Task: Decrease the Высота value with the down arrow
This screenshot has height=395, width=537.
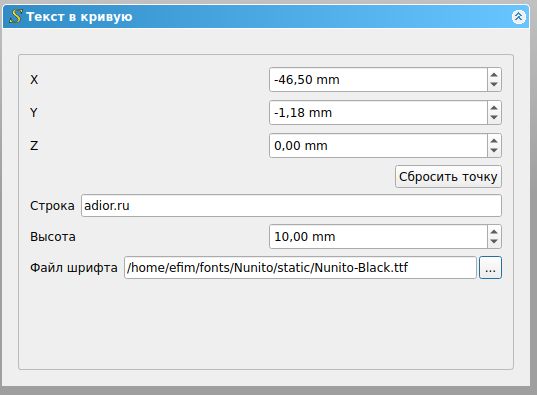Action: click(x=494, y=242)
